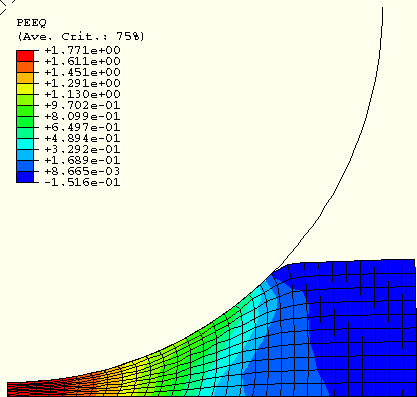Click the bright green band near +8.099e-01

point(25,111)
